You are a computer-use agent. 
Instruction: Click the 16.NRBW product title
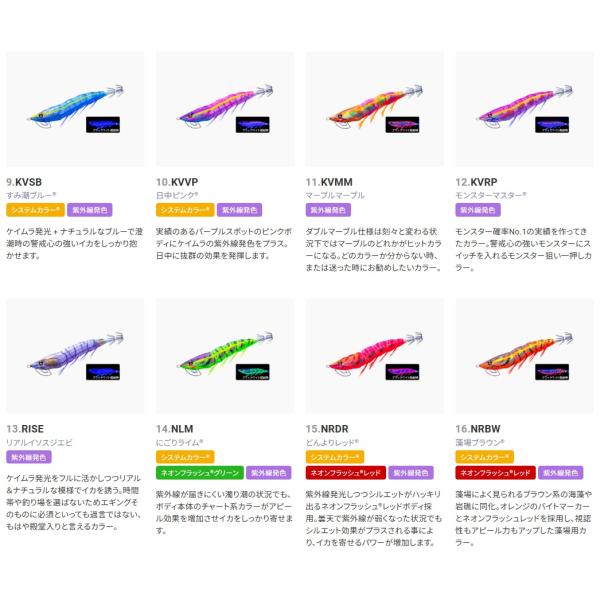coord(478,429)
